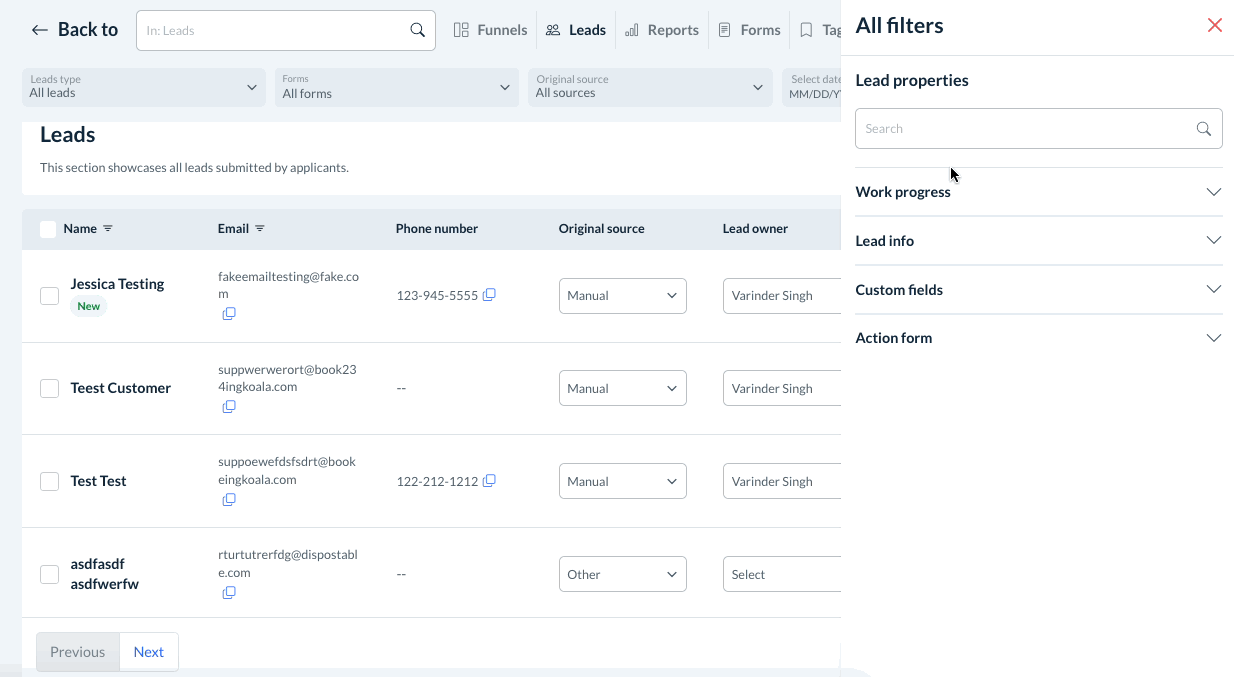Select the Test Test row checkbox
Screen dimensions: 1234x677
pyautogui.click(x=49, y=481)
